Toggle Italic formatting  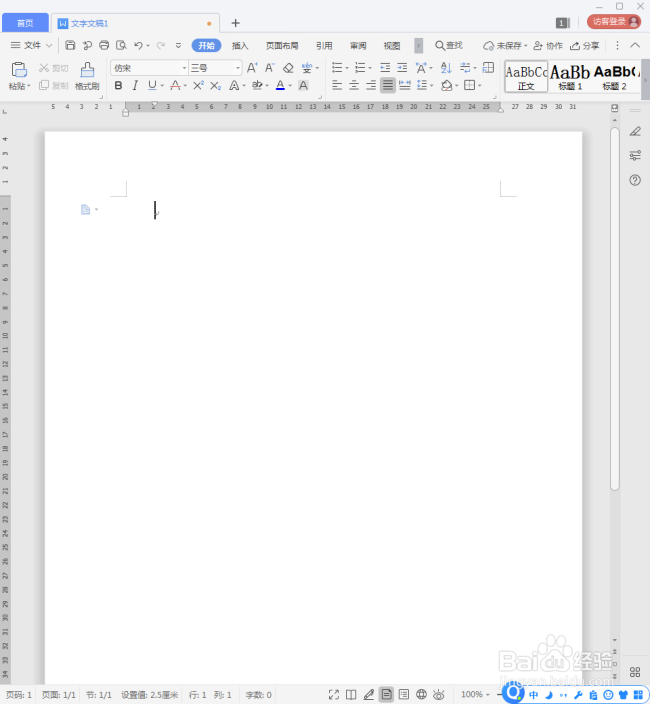click(x=135, y=85)
